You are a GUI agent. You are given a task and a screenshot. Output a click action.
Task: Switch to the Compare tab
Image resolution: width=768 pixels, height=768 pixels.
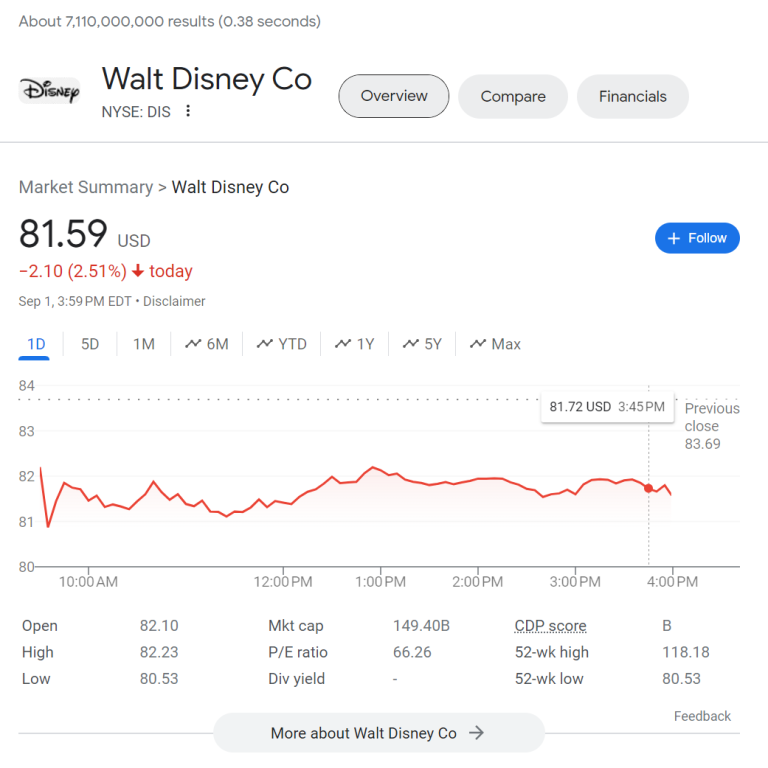513,96
